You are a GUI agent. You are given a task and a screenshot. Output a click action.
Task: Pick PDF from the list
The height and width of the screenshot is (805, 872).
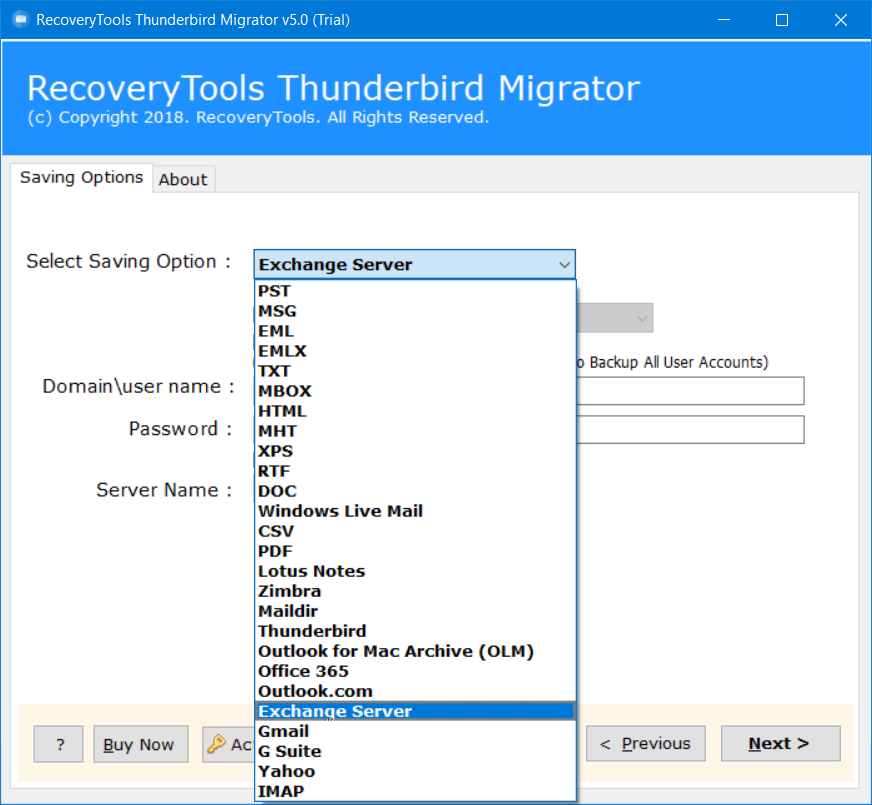pyautogui.click(x=415, y=551)
